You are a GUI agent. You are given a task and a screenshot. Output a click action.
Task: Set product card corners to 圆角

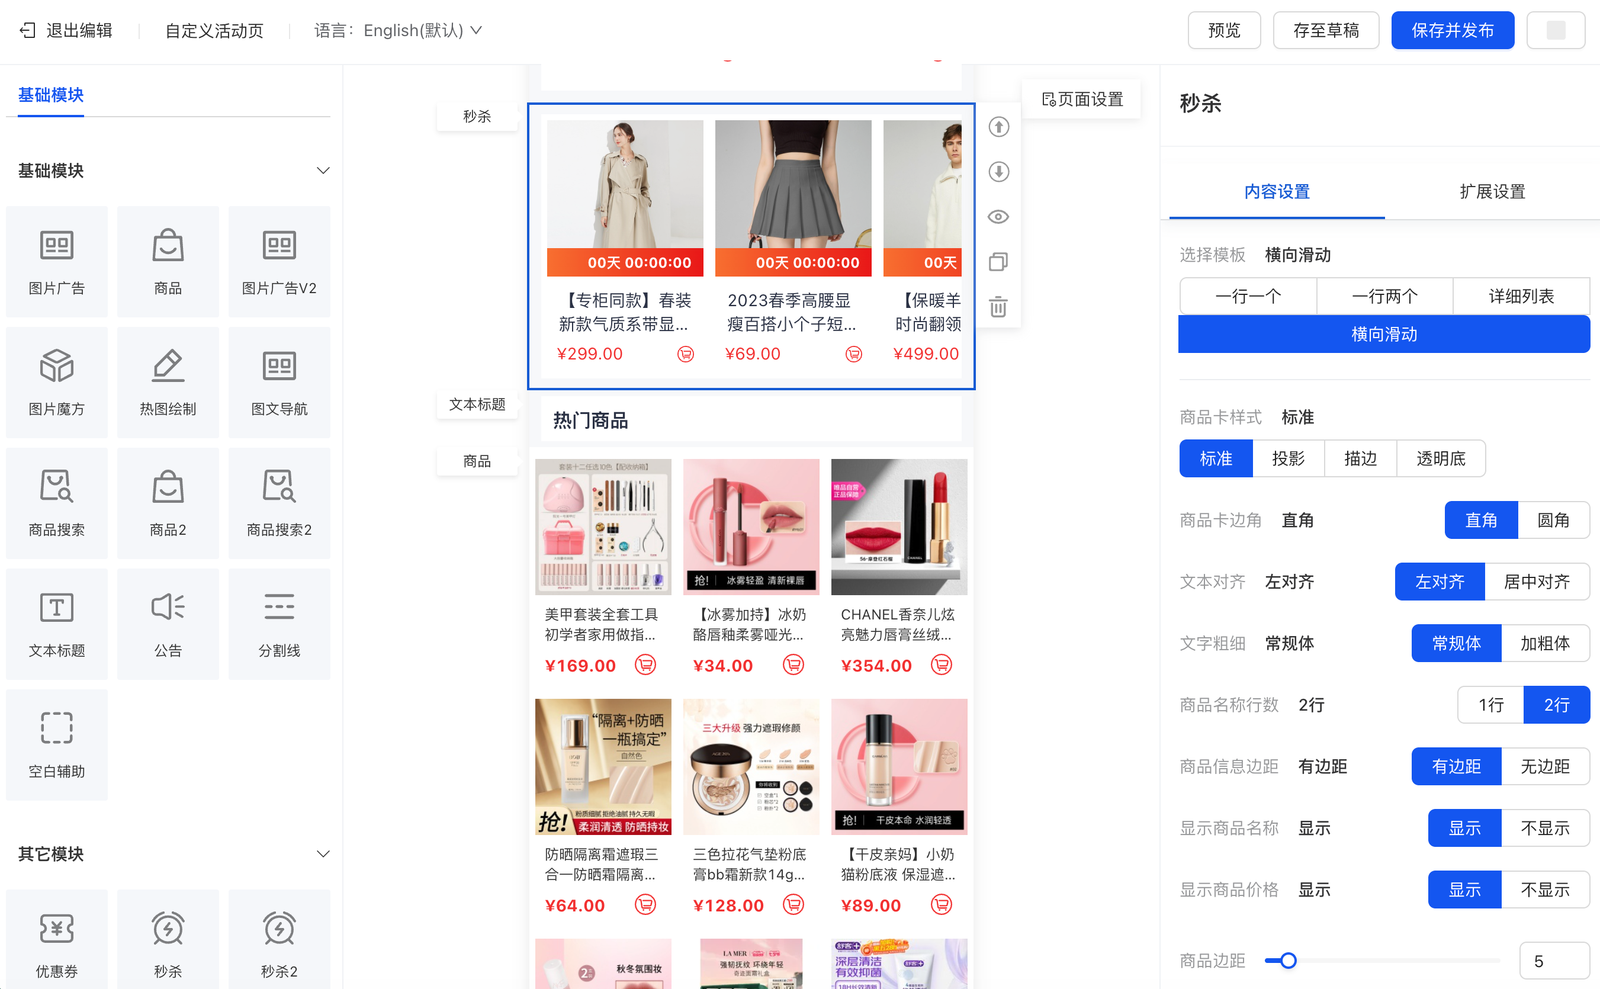[x=1553, y=520]
